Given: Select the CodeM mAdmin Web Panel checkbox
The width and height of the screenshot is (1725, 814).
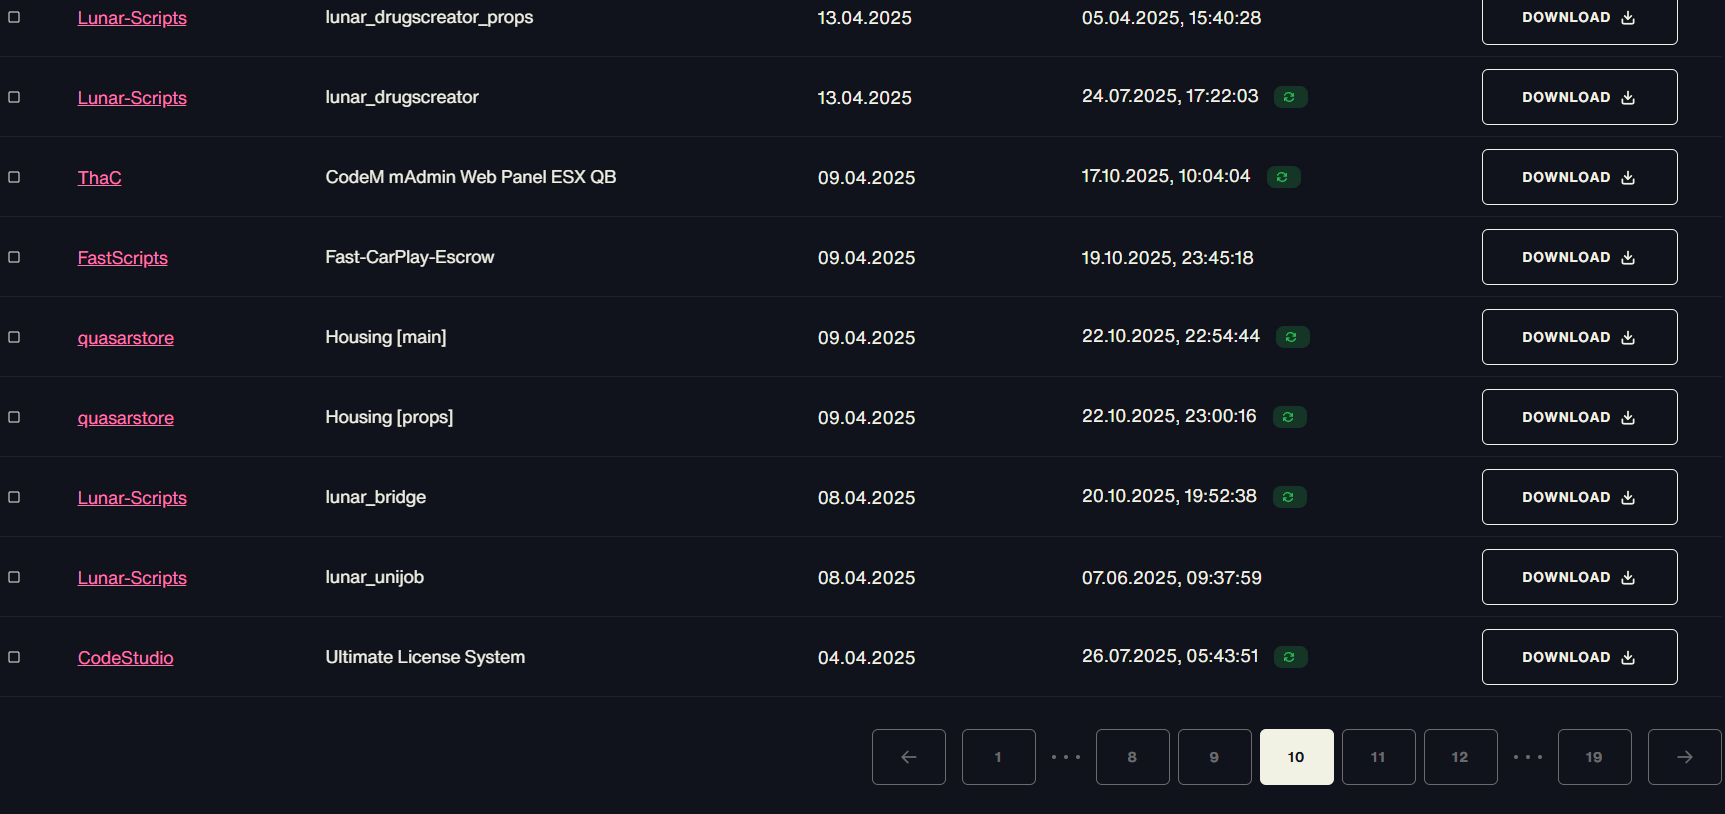Looking at the screenshot, I should pos(14,177).
